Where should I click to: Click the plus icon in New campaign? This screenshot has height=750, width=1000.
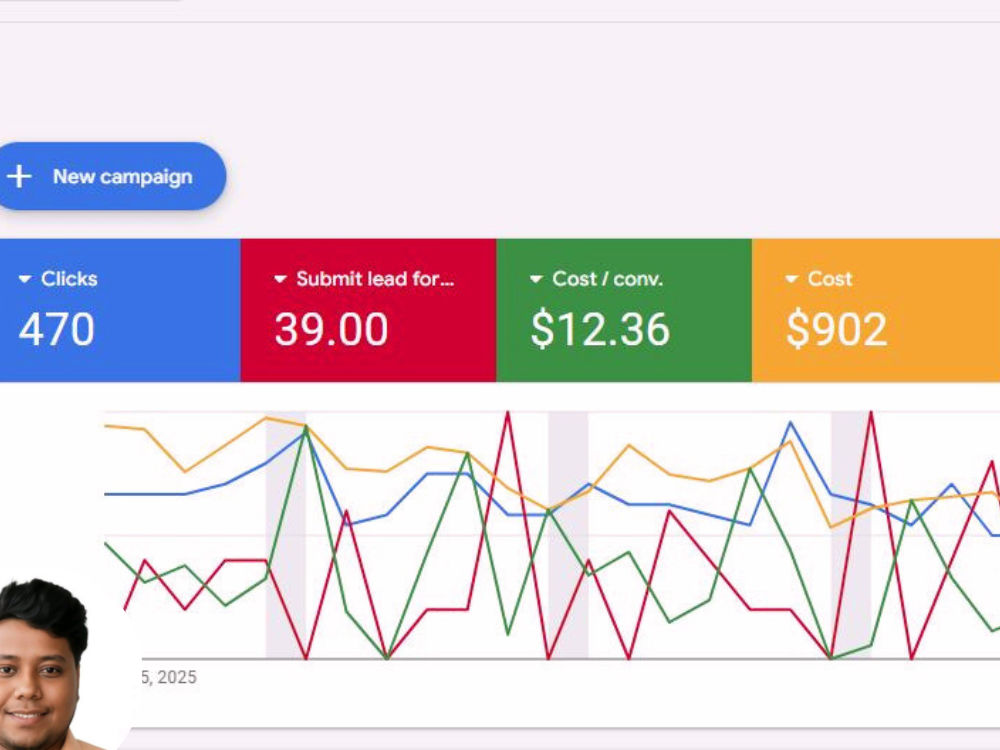coord(20,177)
